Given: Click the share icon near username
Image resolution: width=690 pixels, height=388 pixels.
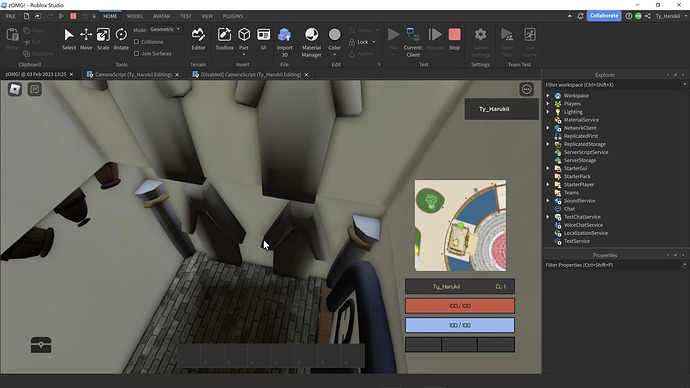Looking at the screenshot, I should click(x=648, y=16).
